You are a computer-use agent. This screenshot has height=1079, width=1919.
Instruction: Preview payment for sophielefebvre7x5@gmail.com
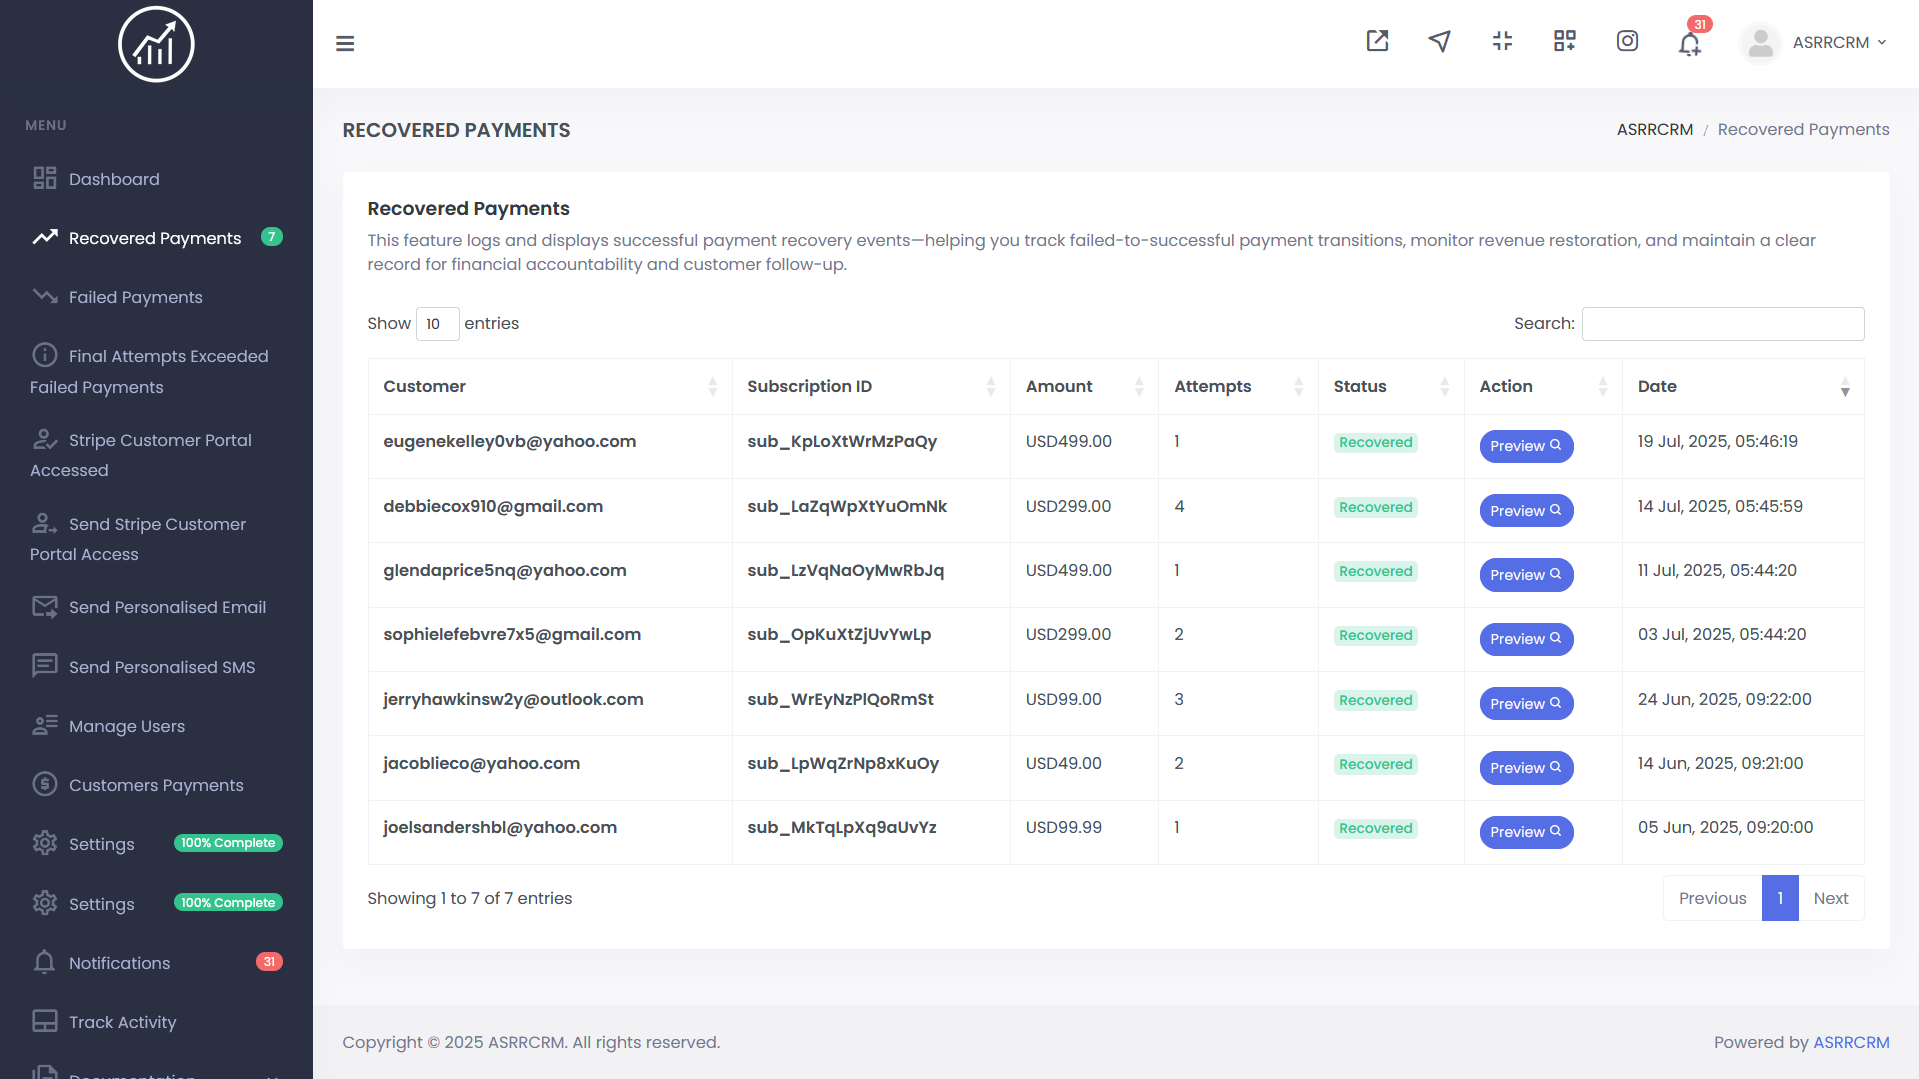coord(1526,639)
